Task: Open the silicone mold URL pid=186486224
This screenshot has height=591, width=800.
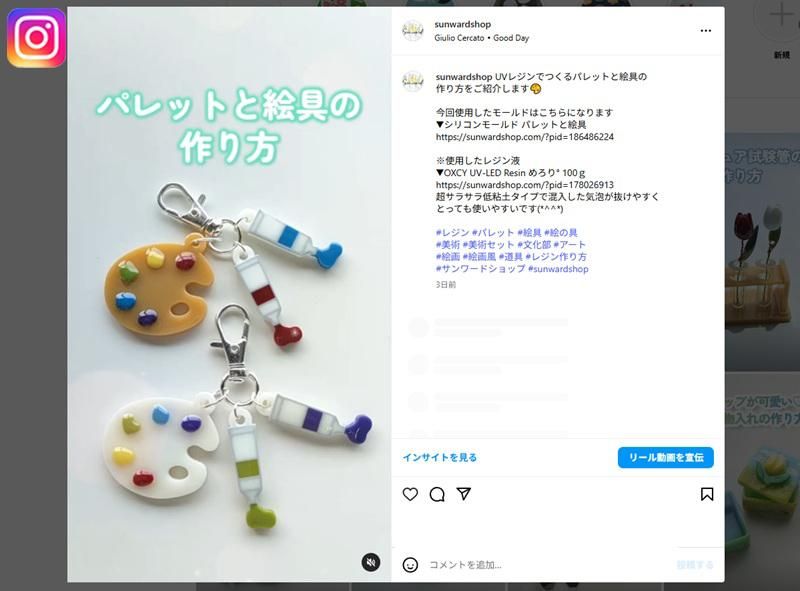Action: click(524, 137)
